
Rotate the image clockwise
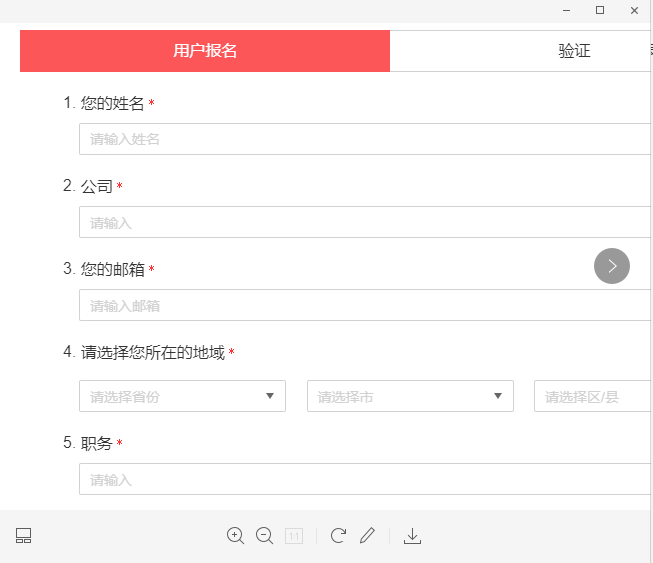pyautogui.click(x=338, y=536)
